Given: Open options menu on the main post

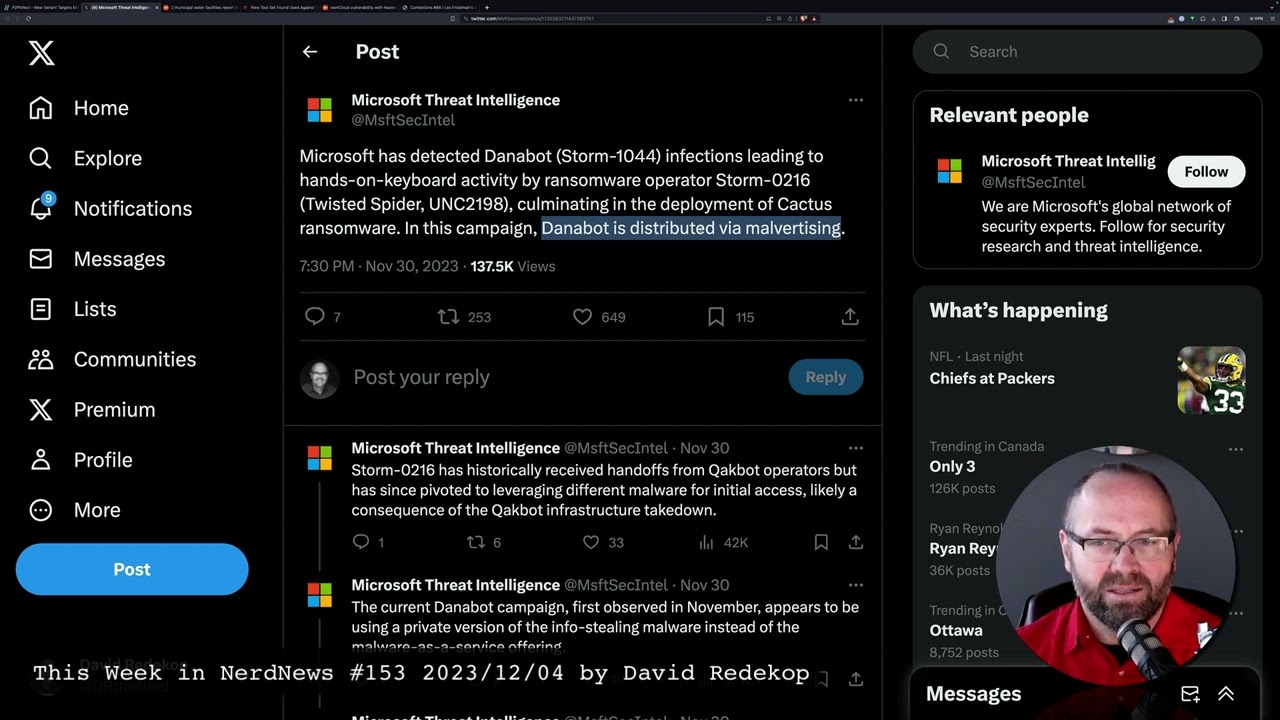Looking at the screenshot, I should pyautogui.click(x=855, y=100).
